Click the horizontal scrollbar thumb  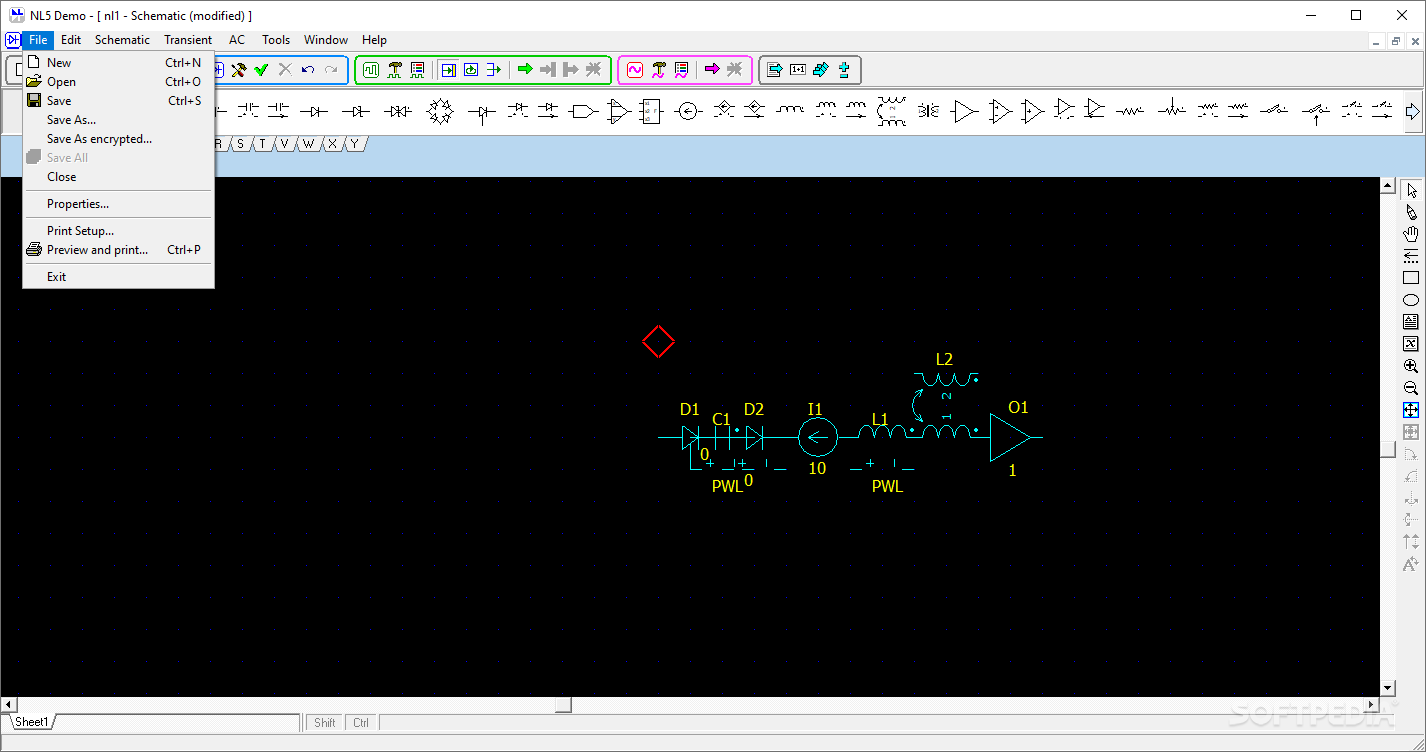(563, 705)
